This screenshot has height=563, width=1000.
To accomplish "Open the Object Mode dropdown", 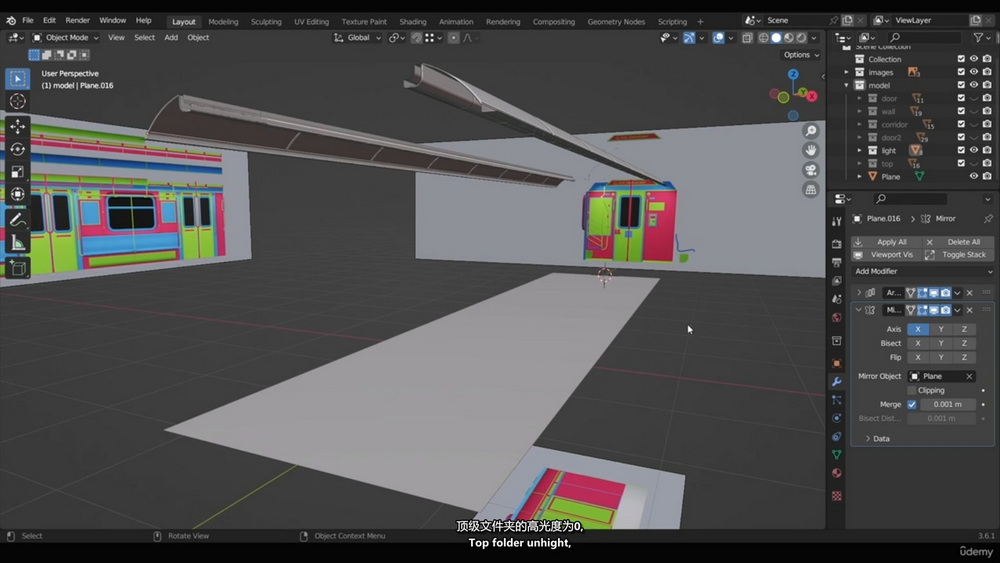I will click(66, 38).
